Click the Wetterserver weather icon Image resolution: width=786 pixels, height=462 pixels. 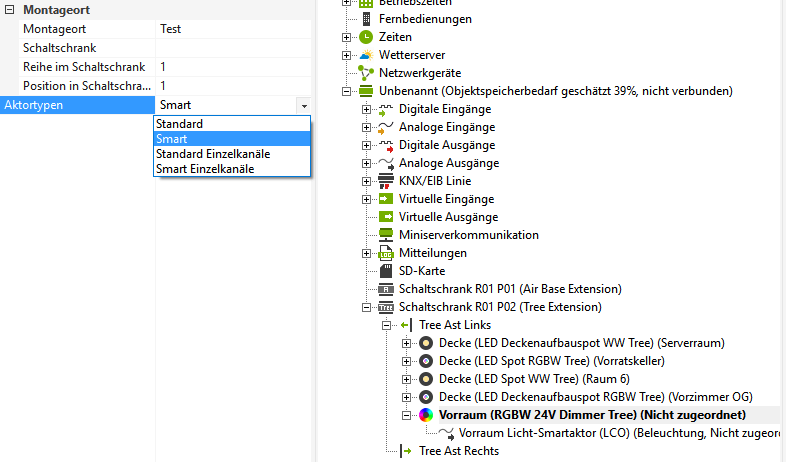(366, 55)
